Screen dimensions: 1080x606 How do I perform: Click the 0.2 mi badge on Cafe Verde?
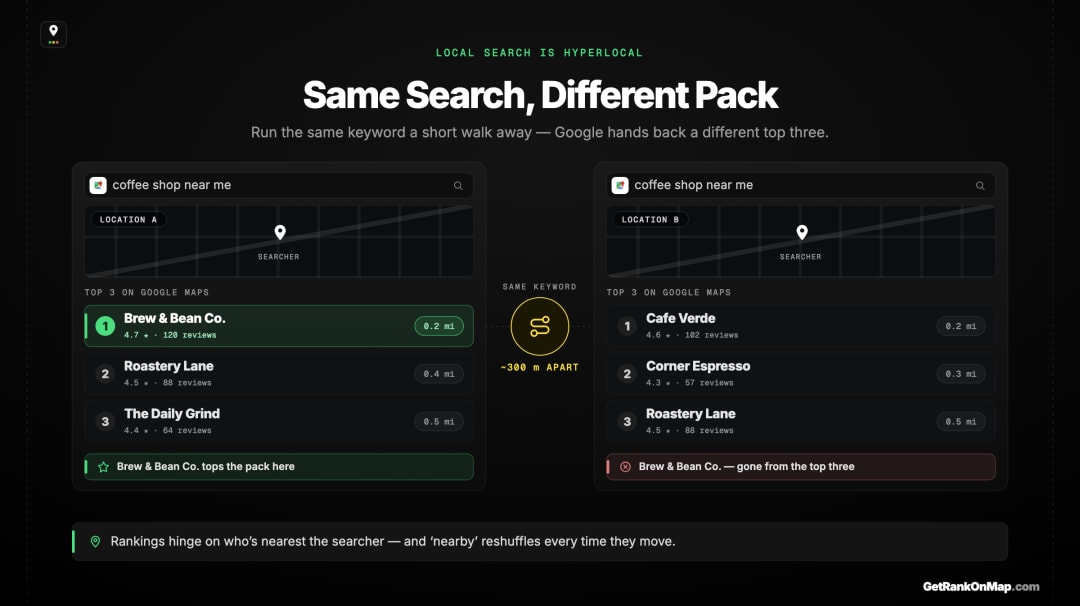tap(961, 326)
